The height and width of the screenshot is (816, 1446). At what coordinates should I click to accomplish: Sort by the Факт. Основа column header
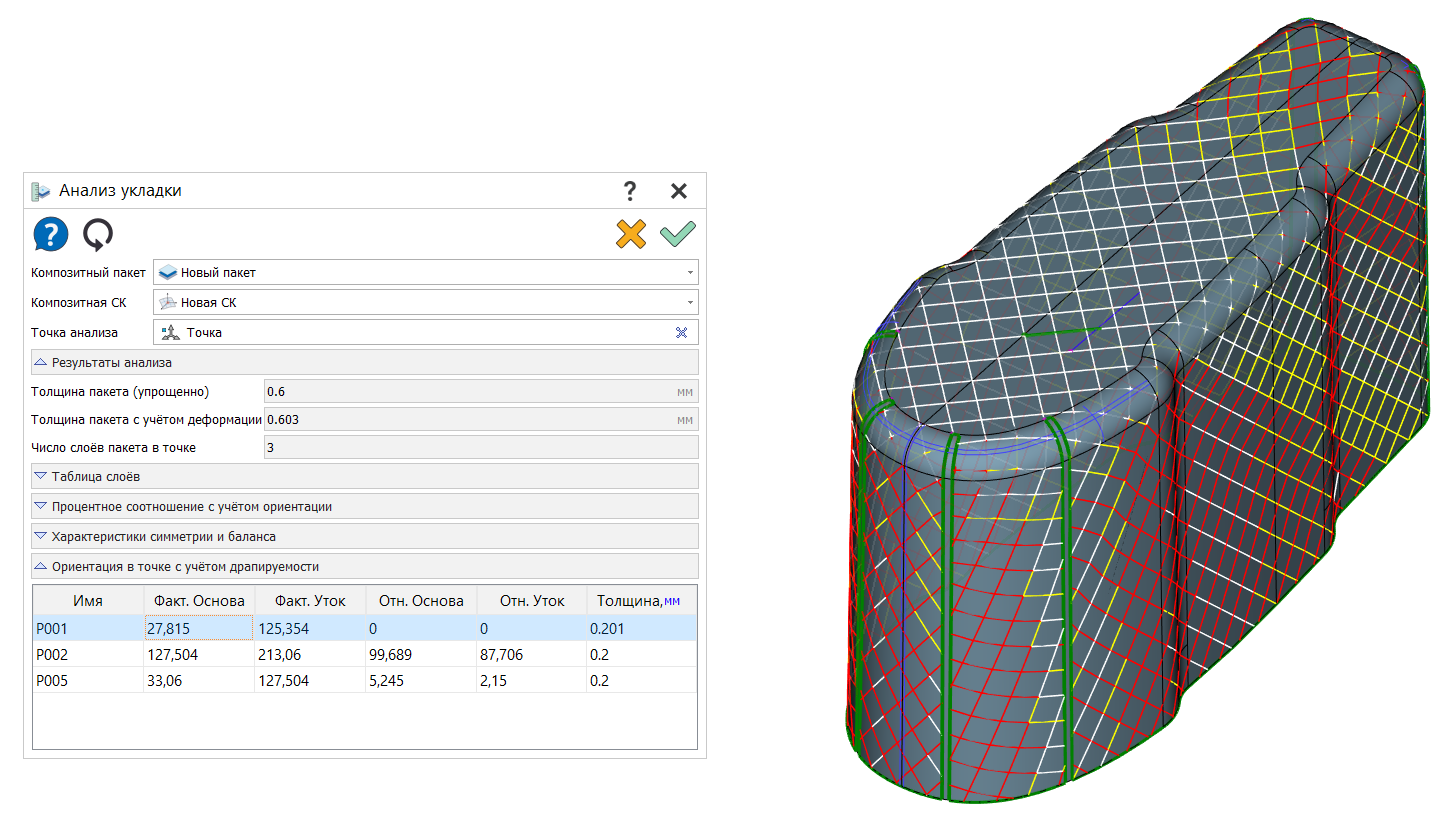[x=199, y=601]
